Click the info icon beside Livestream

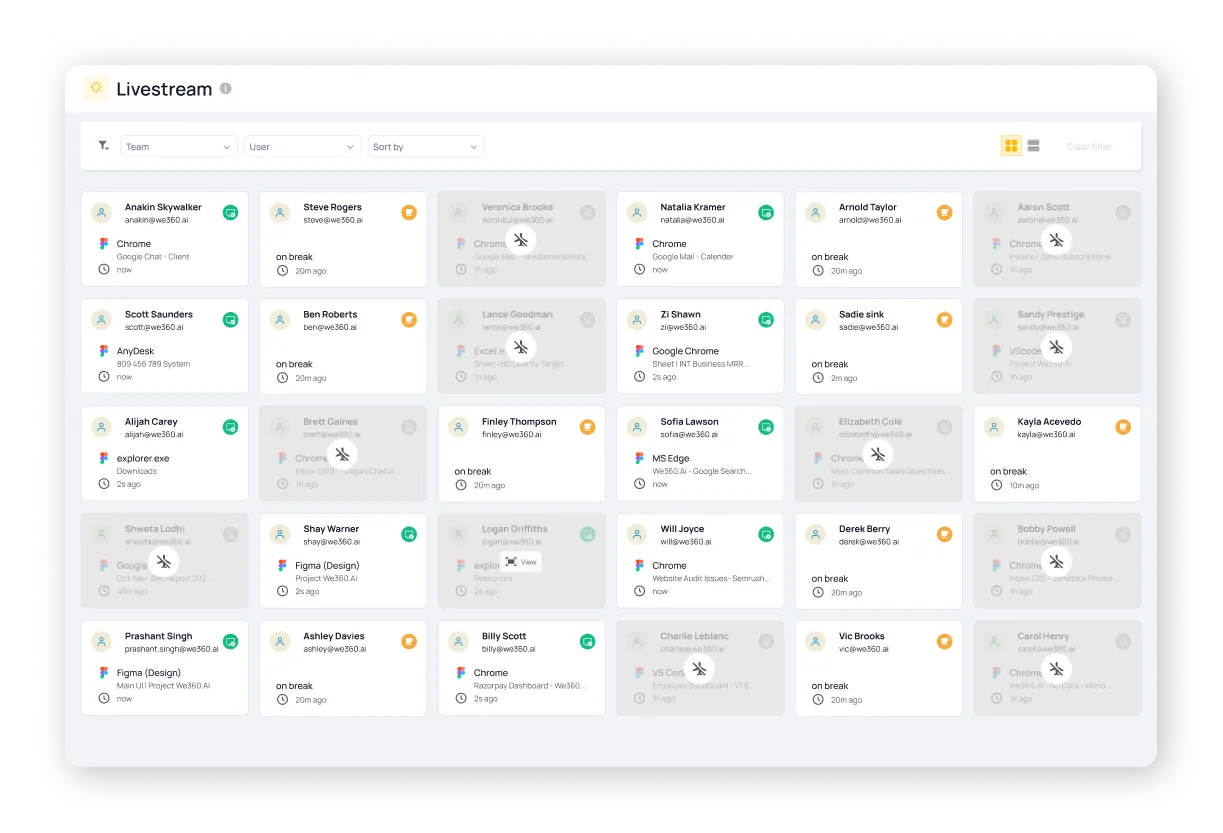coord(227,88)
